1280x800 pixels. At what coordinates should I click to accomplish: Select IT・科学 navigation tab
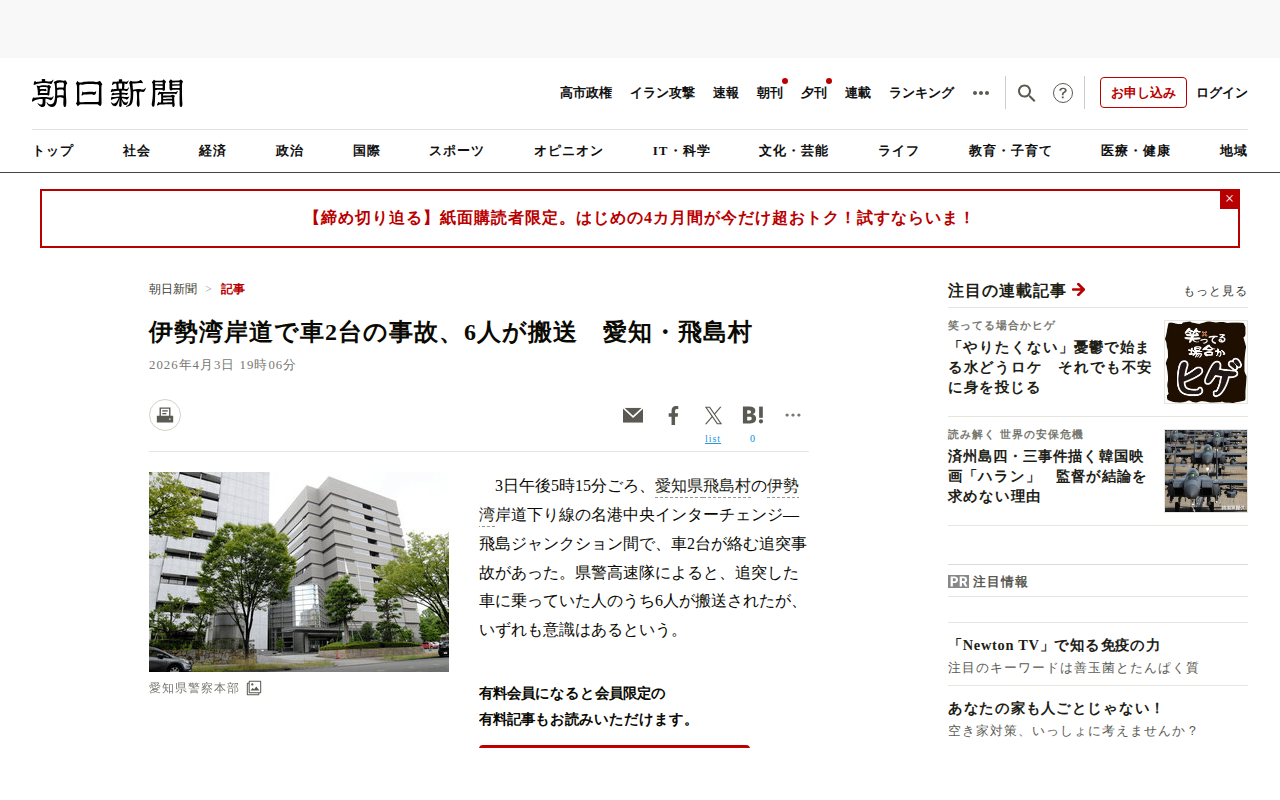point(681,151)
